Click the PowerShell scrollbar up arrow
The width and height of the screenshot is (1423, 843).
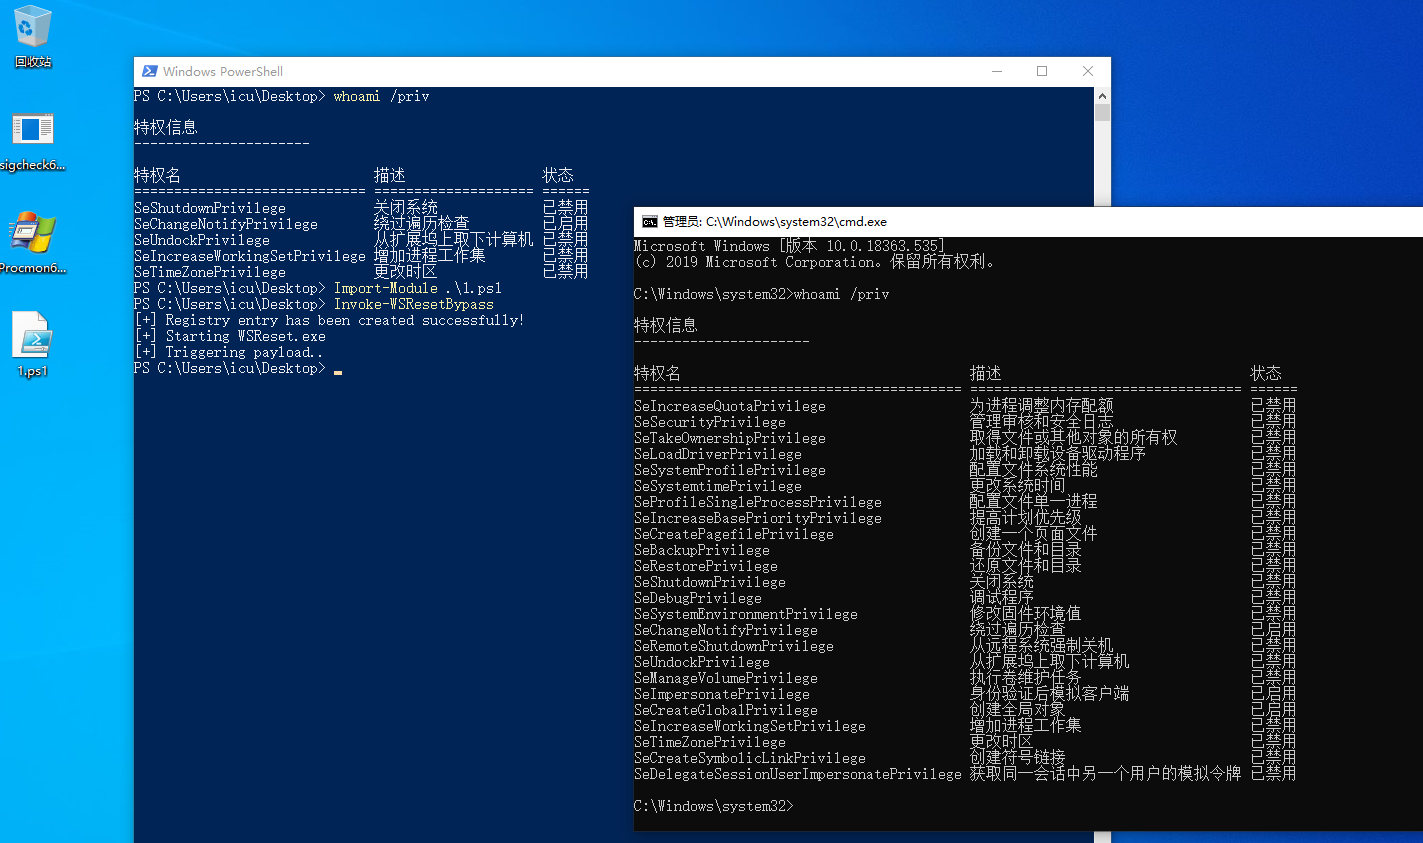click(1102, 96)
